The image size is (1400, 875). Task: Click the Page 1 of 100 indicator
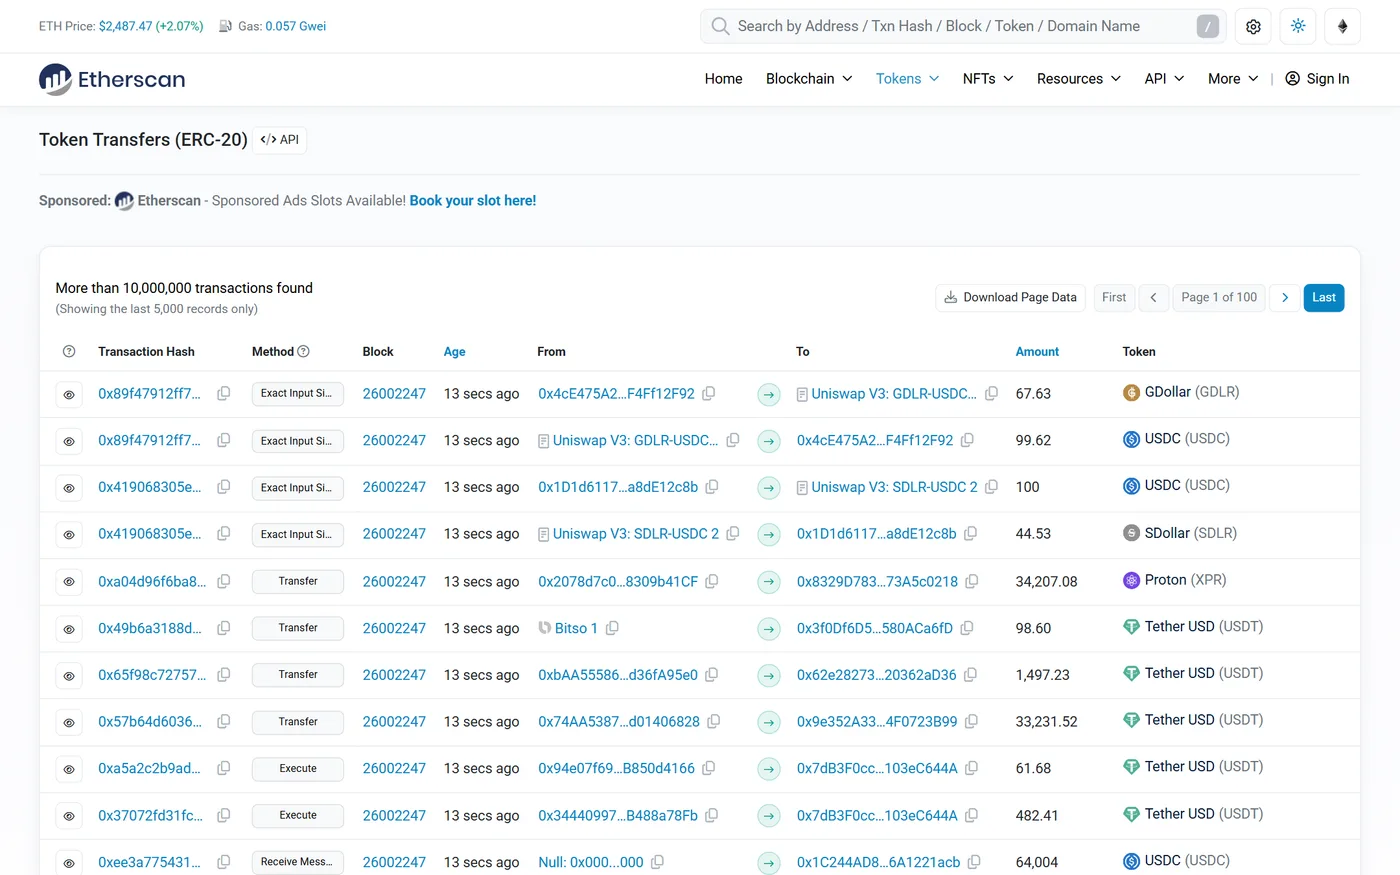pyautogui.click(x=1219, y=297)
